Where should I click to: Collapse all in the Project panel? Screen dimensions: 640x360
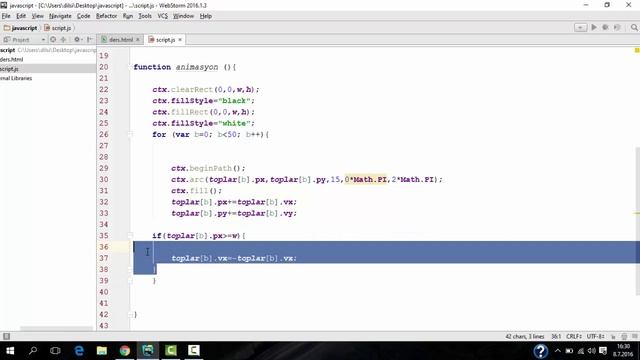click(63, 40)
